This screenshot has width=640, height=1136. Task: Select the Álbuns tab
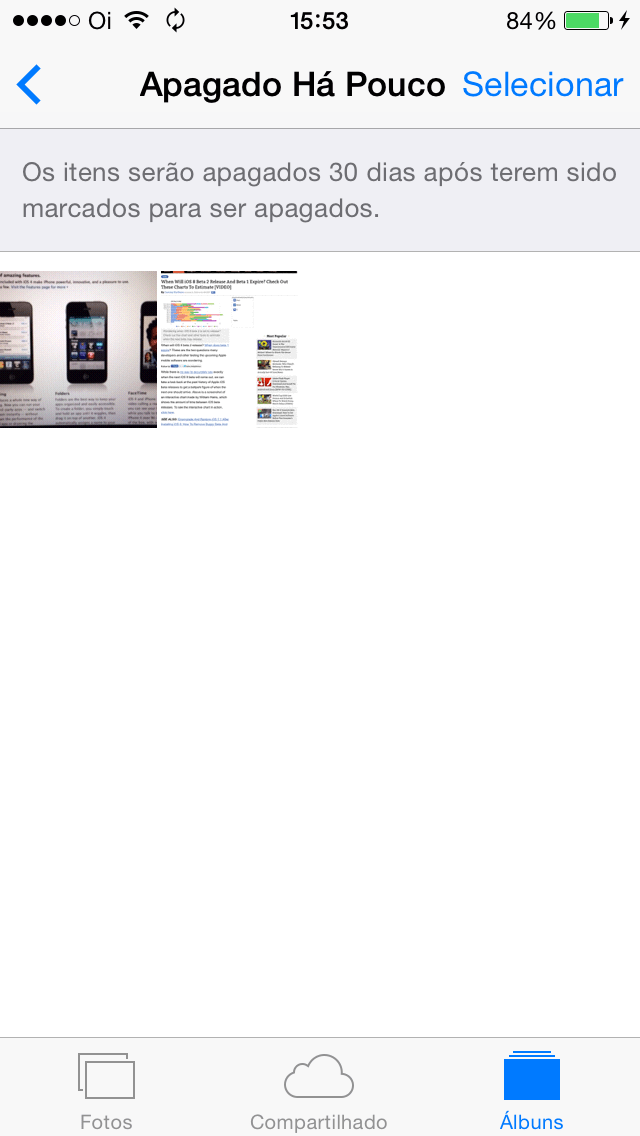coord(531,1090)
